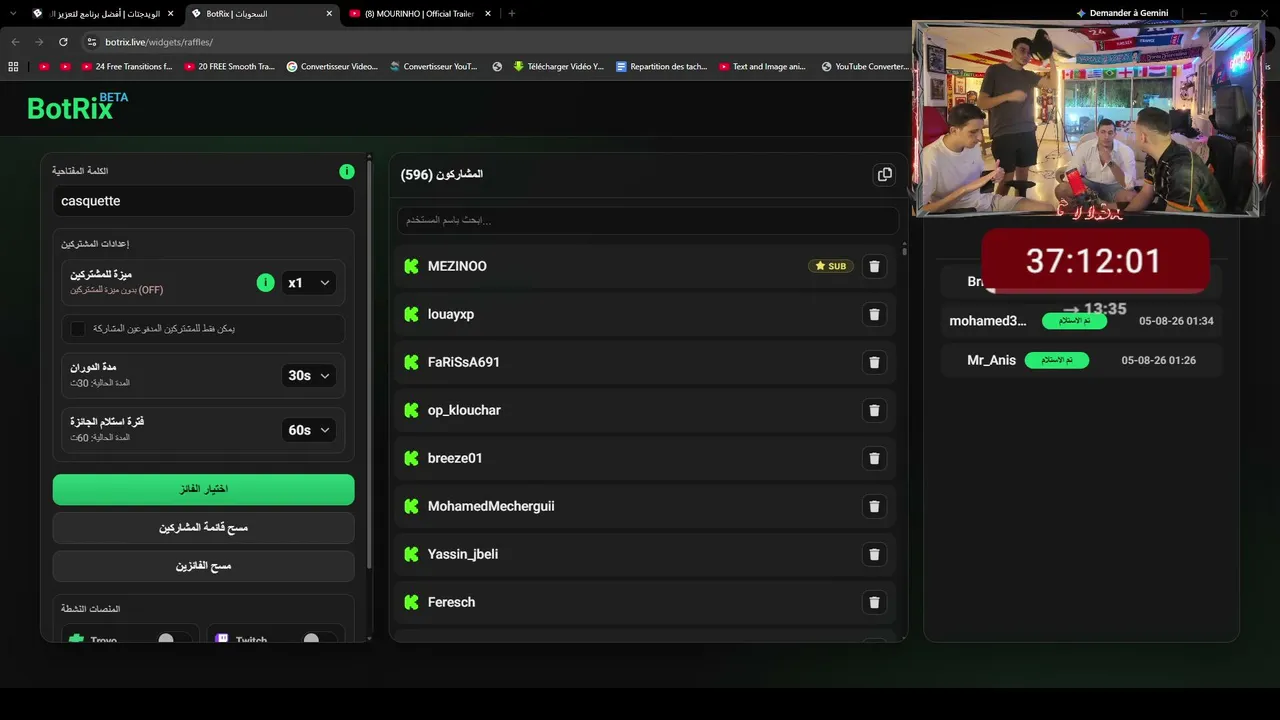Screen dimensions: 1280x720
Task: Click the BotRix BETA logo
Action: coord(77,107)
